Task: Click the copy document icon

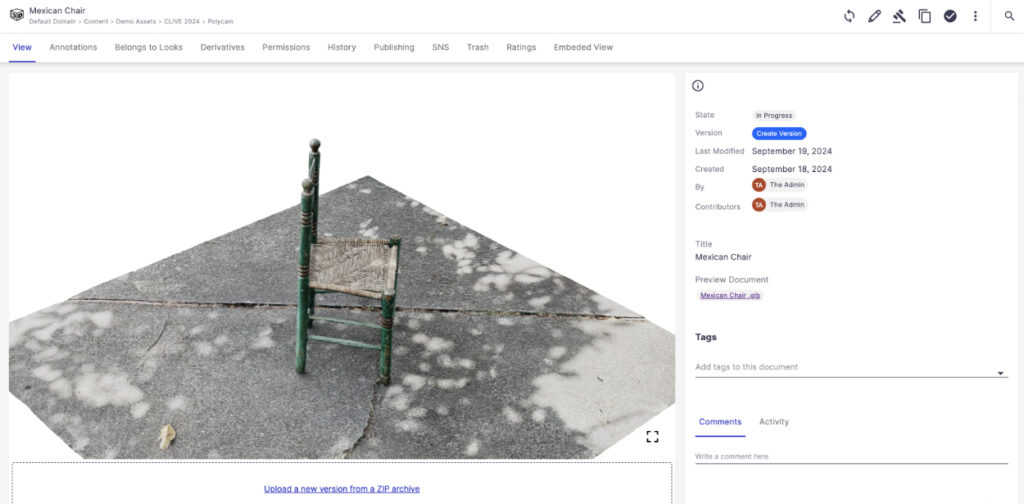Action: pos(925,16)
